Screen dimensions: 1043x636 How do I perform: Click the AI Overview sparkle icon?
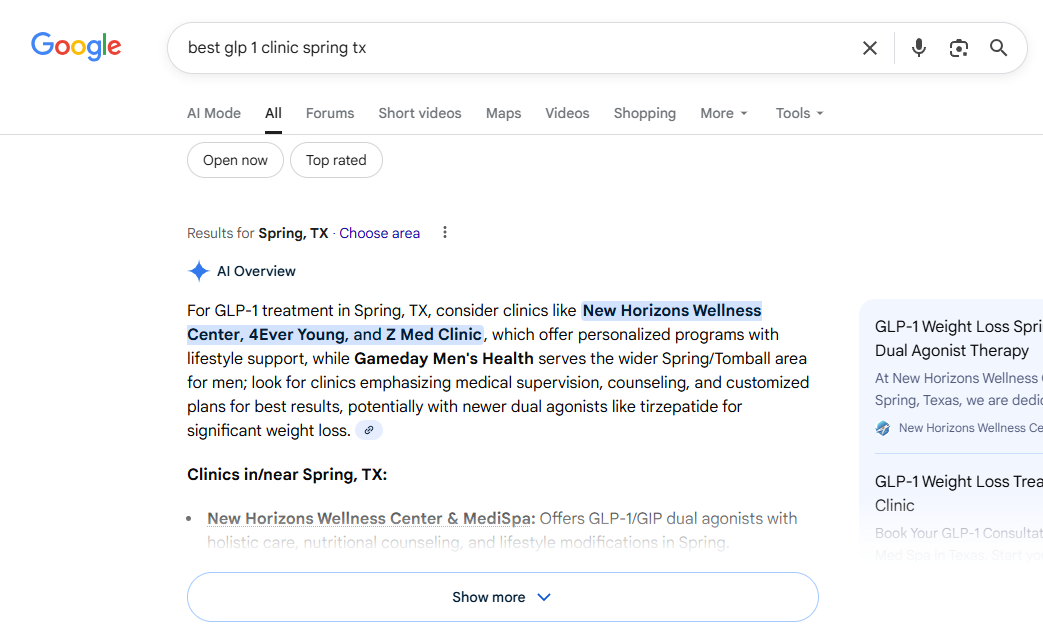(x=198, y=271)
